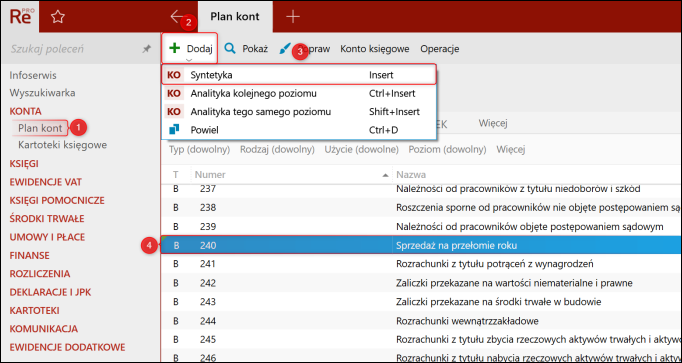Viewport: 682px width, 363px height.
Task: Click the Popraw brush icon
Action: [x=284, y=49]
